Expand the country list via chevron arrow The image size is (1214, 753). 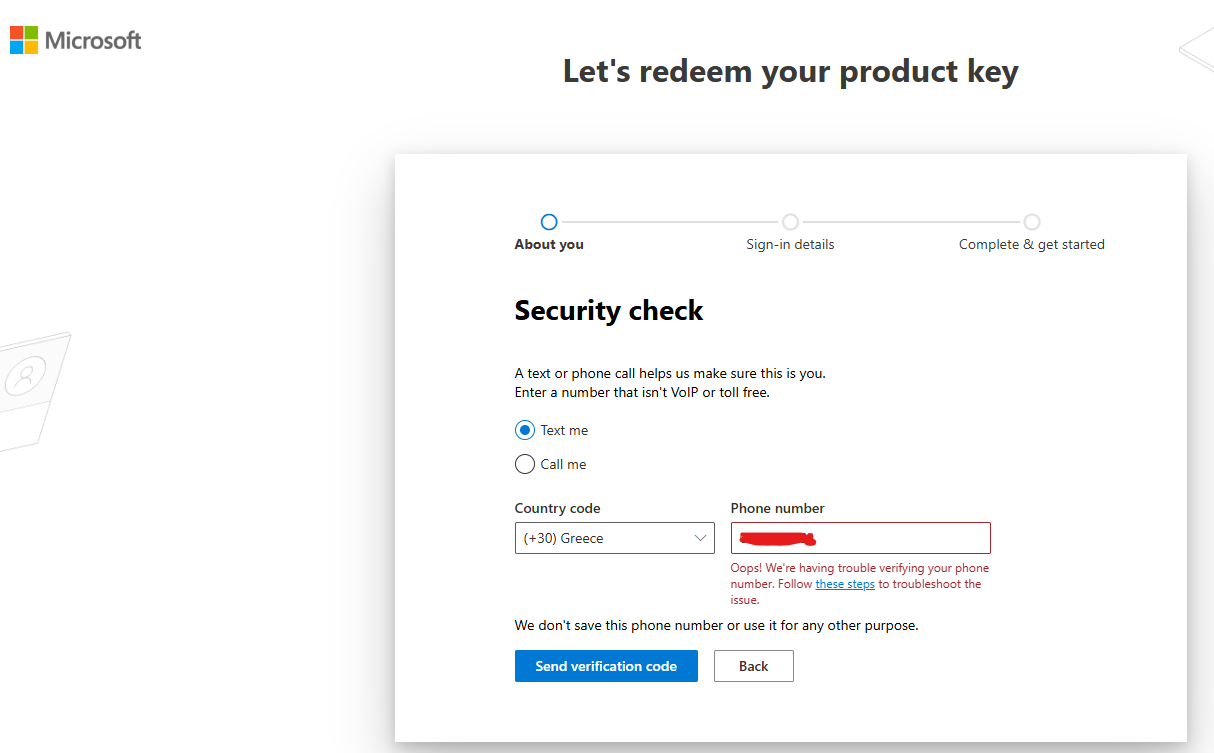[700, 538]
